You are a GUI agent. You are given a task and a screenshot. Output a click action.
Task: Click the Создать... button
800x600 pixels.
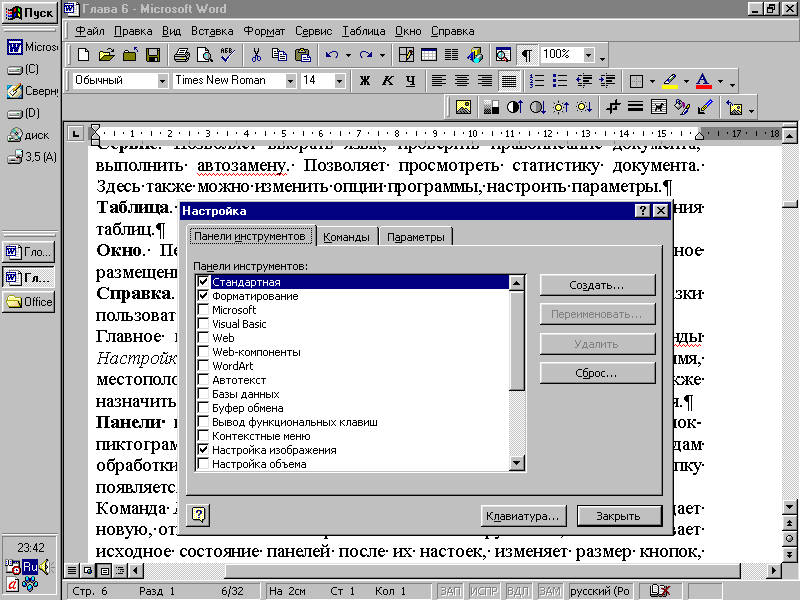click(597, 285)
